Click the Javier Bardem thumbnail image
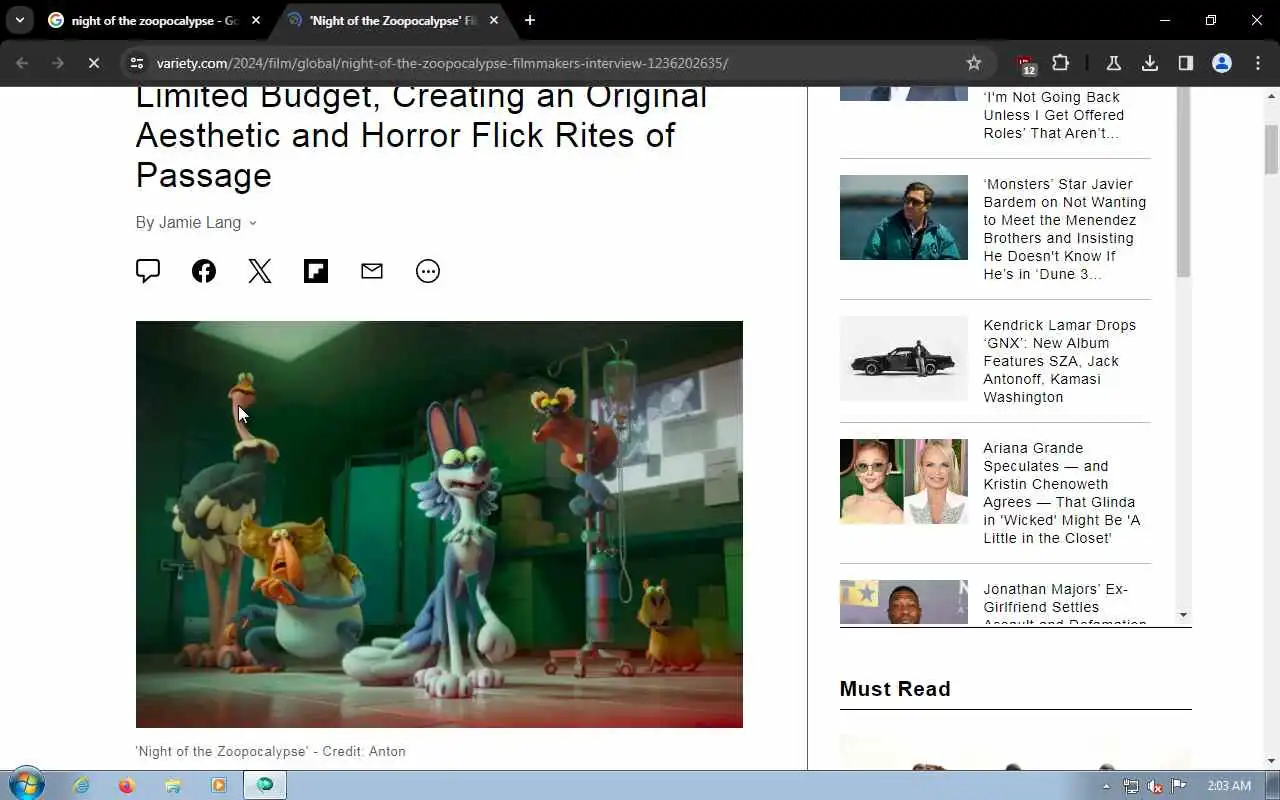 [x=904, y=217]
